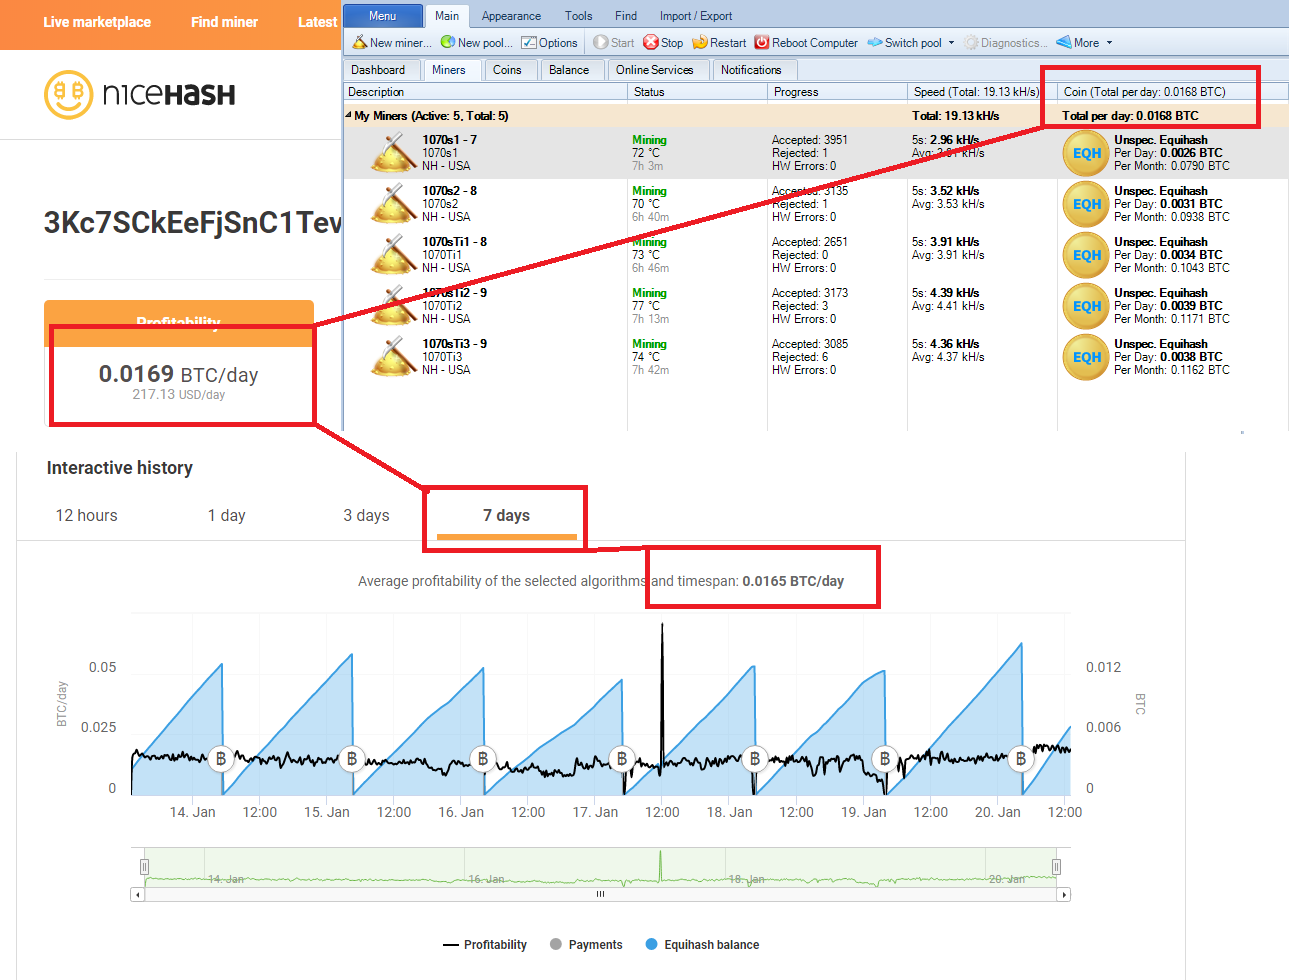Click the Diagnostics gear icon
This screenshot has width=1290, height=980.
pos(971,43)
